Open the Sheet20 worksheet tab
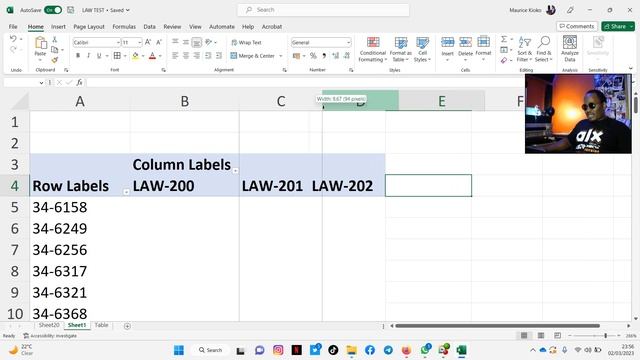This screenshot has width=640, height=360. (49, 325)
